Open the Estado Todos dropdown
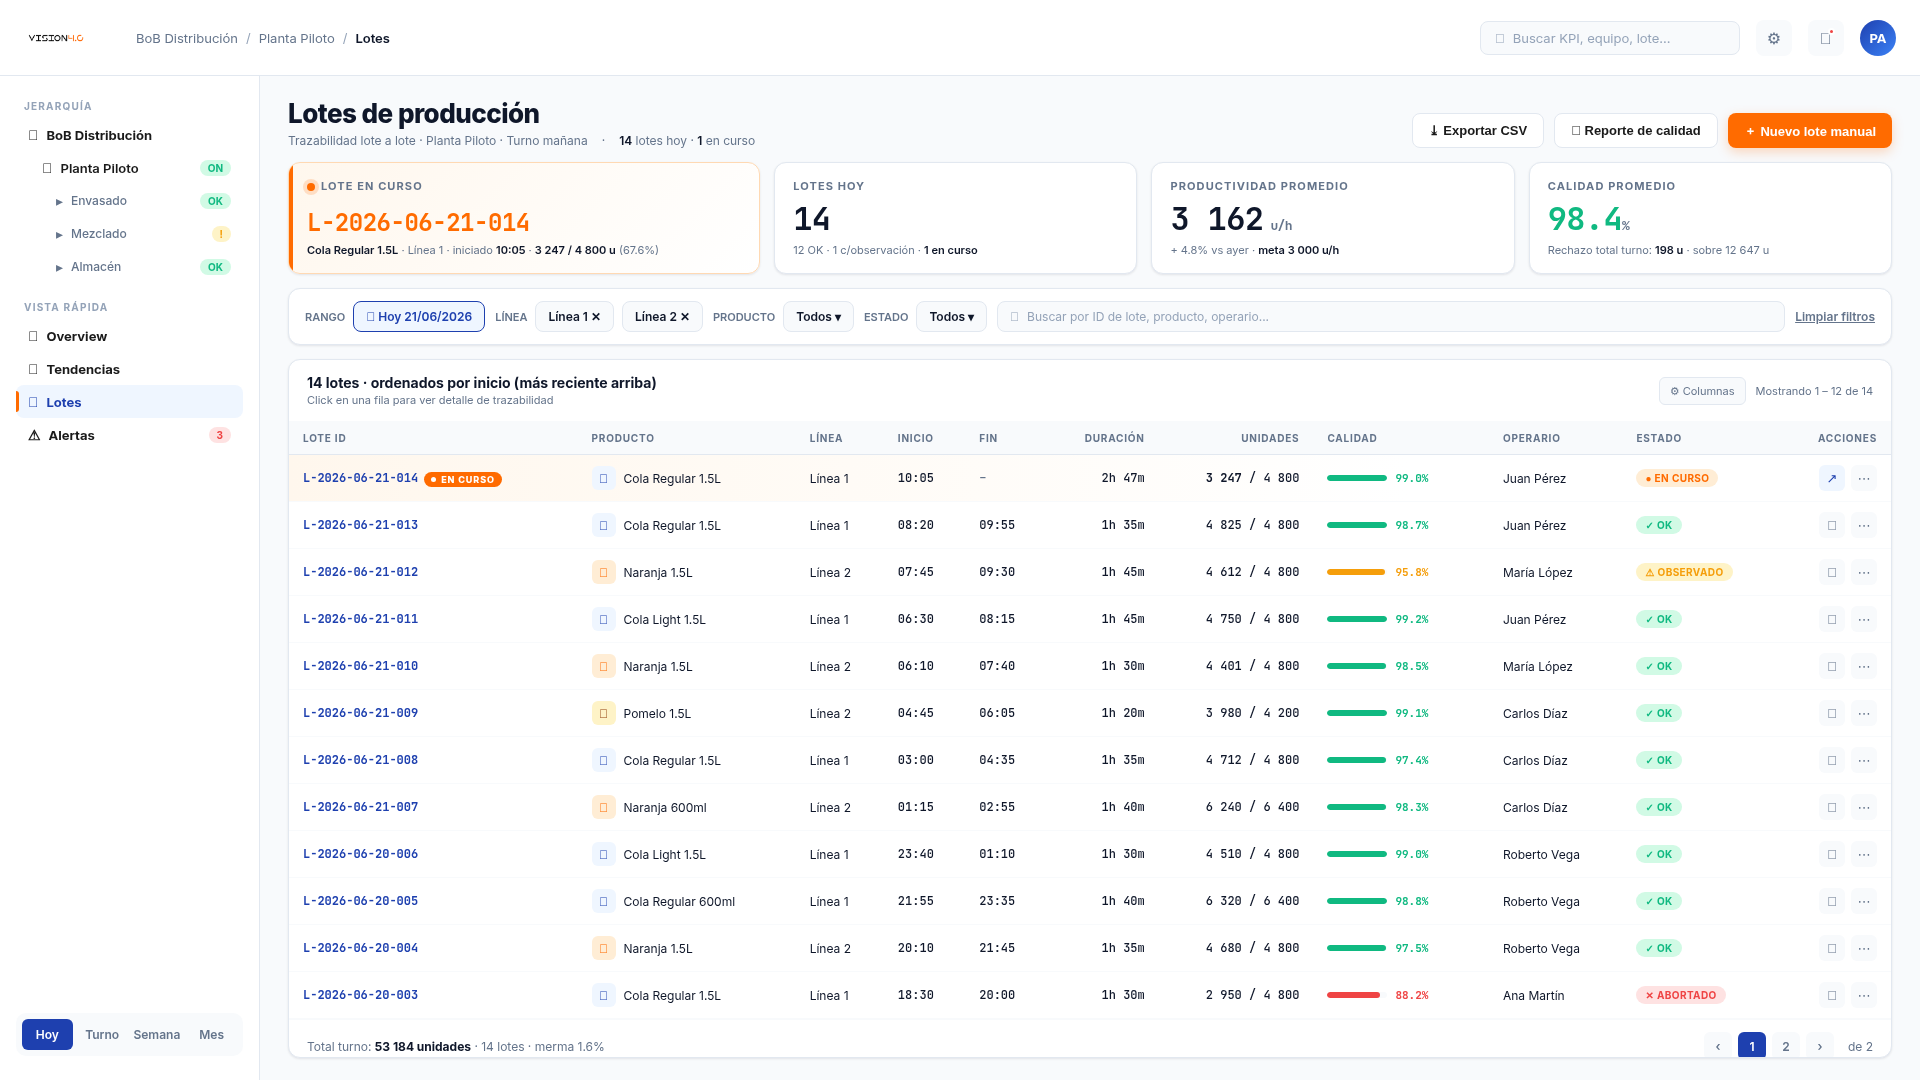1920x1080 pixels. point(951,316)
